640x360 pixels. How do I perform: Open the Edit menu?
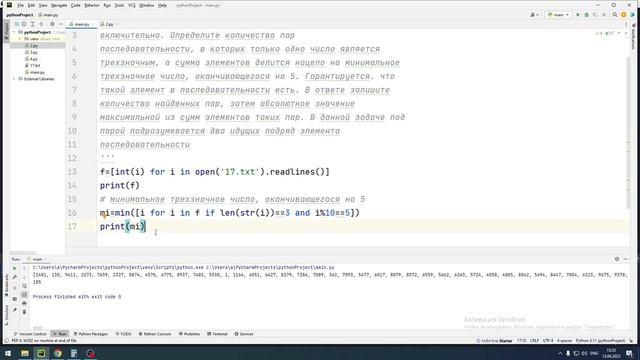click(x=31, y=5)
